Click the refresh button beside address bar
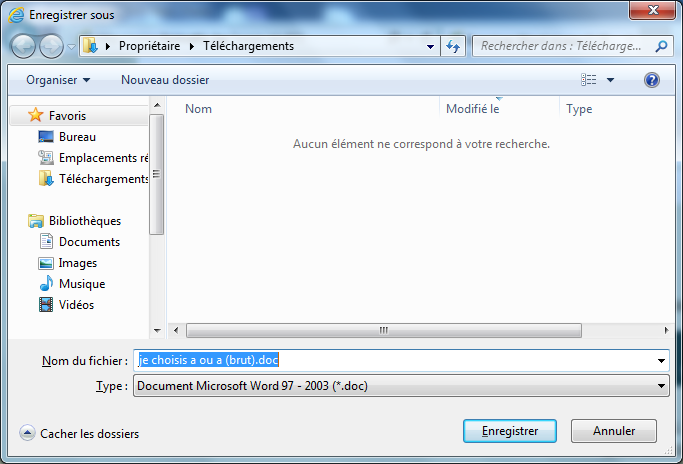683x464 pixels. [453, 46]
